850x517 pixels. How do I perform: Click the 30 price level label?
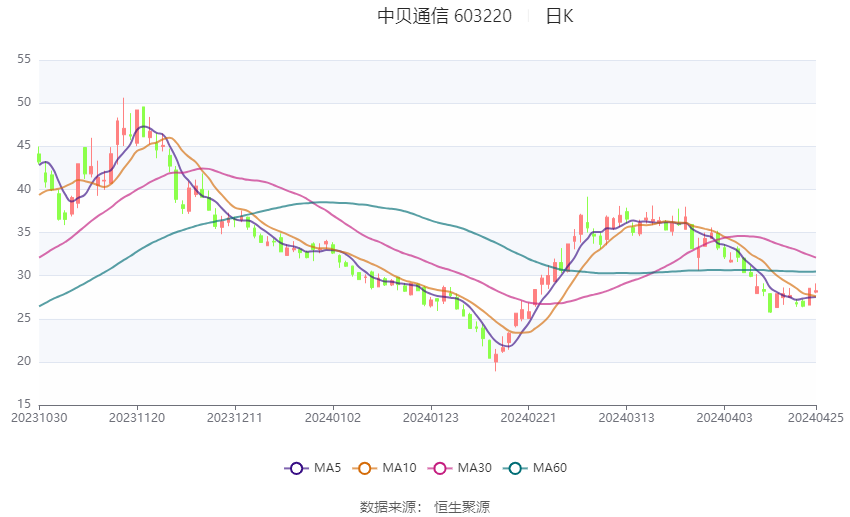24,275
